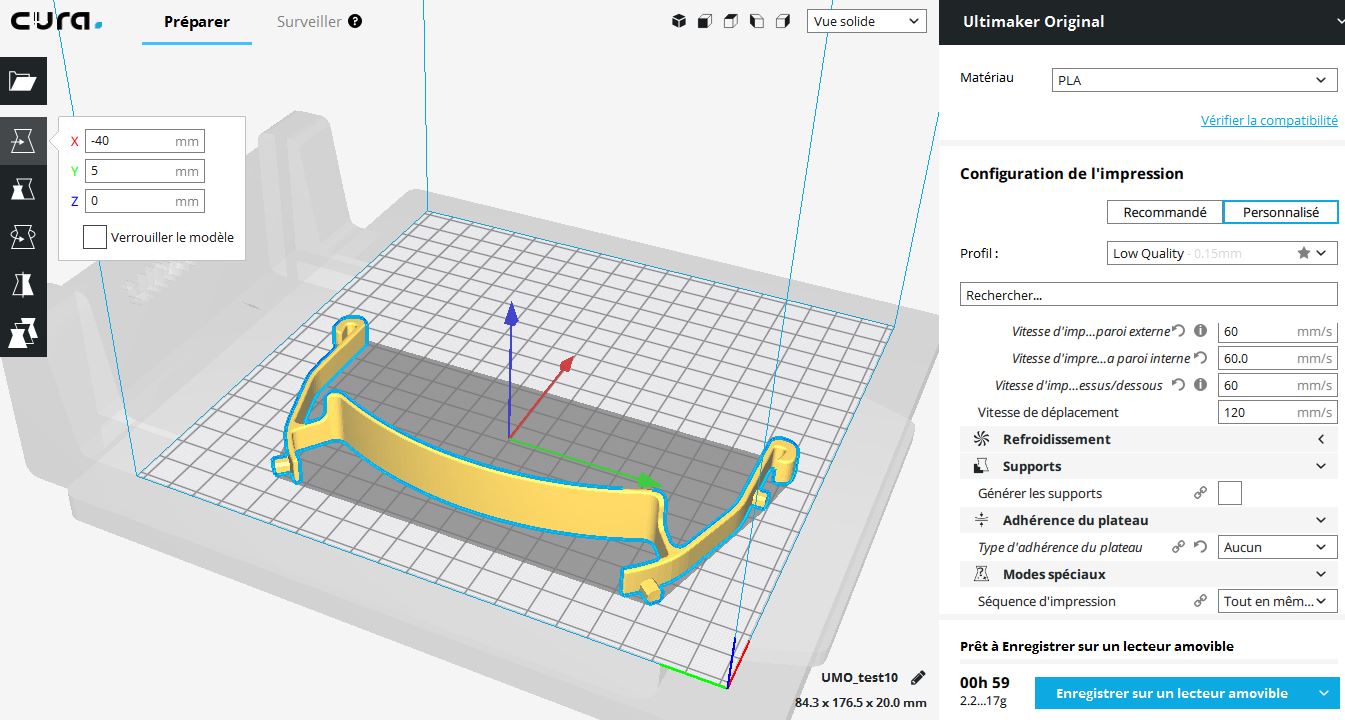Select the Move tool in left toolbar

(x=23, y=142)
